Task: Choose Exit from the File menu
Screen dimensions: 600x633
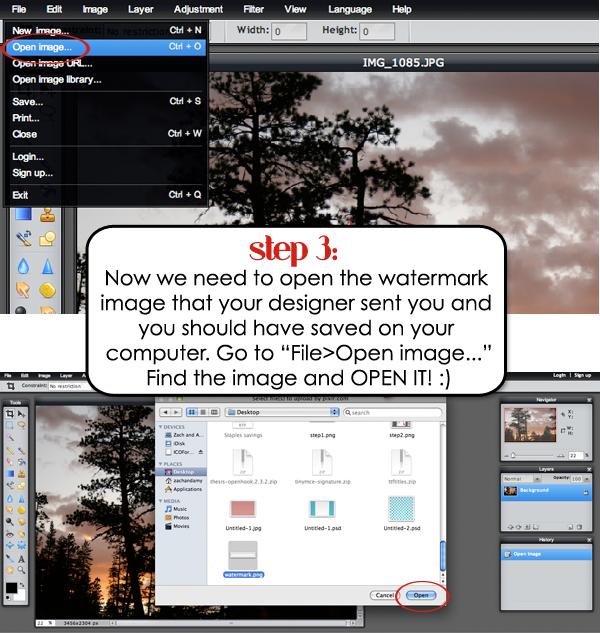Action: tap(106, 195)
